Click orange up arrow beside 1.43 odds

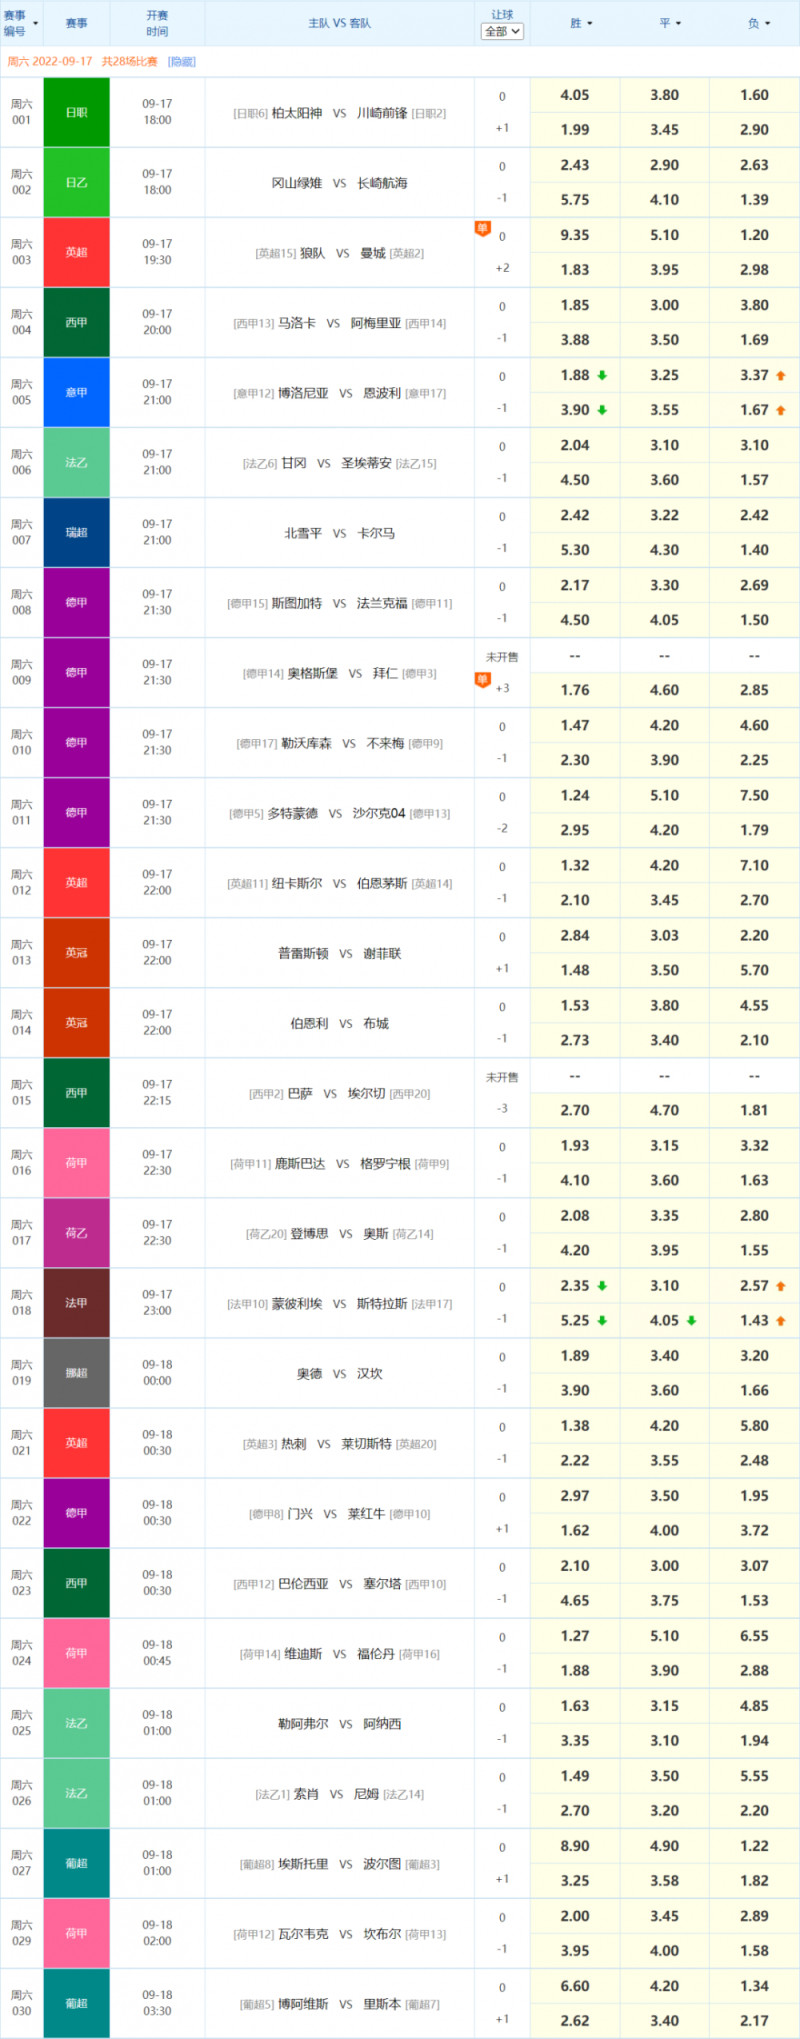click(x=781, y=1321)
